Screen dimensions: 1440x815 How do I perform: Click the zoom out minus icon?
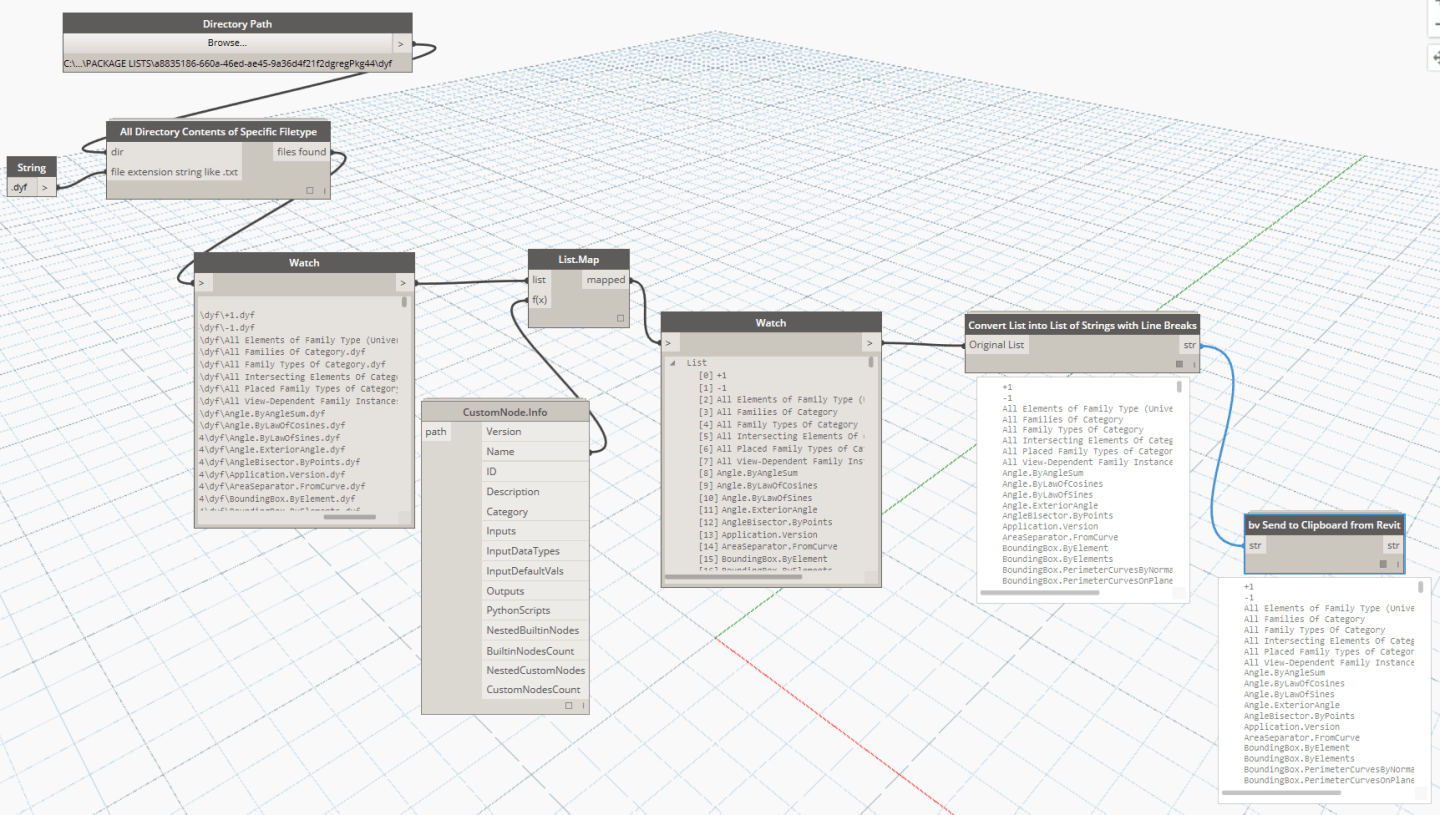pos(1435,22)
